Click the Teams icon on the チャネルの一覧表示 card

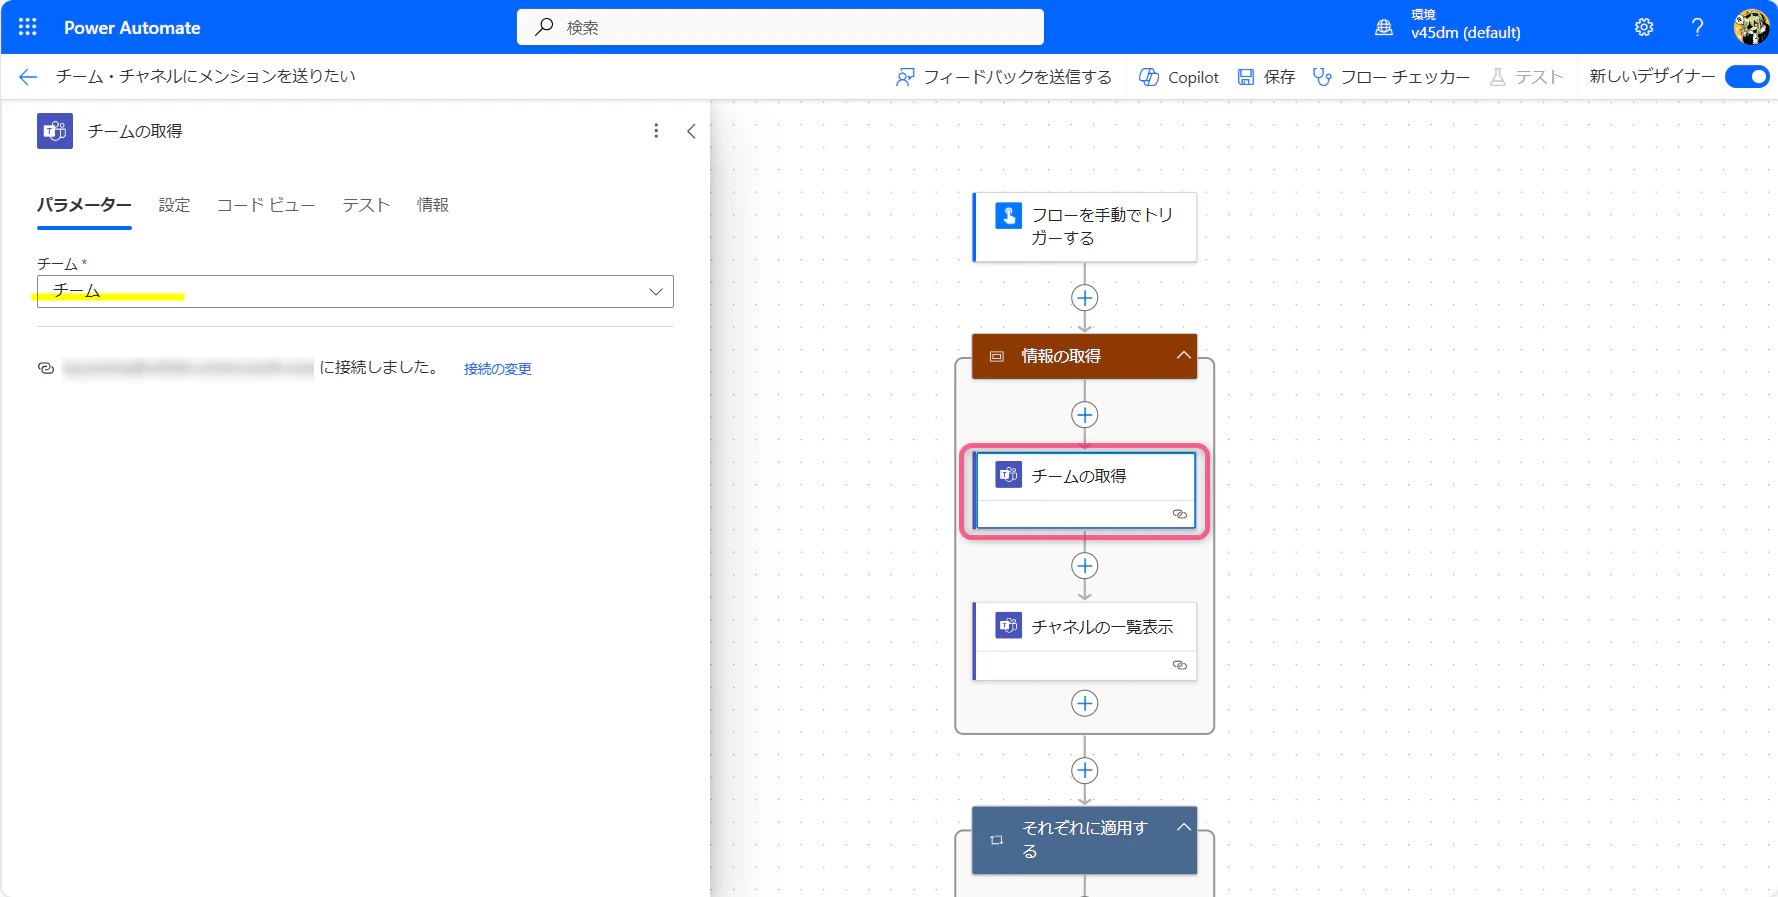(x=1008, y=626)
